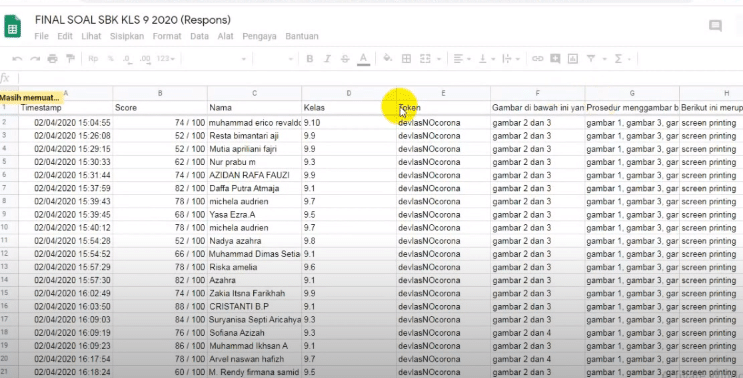Increase decimal places
The image size is (743, 378).
click(145, 59)
